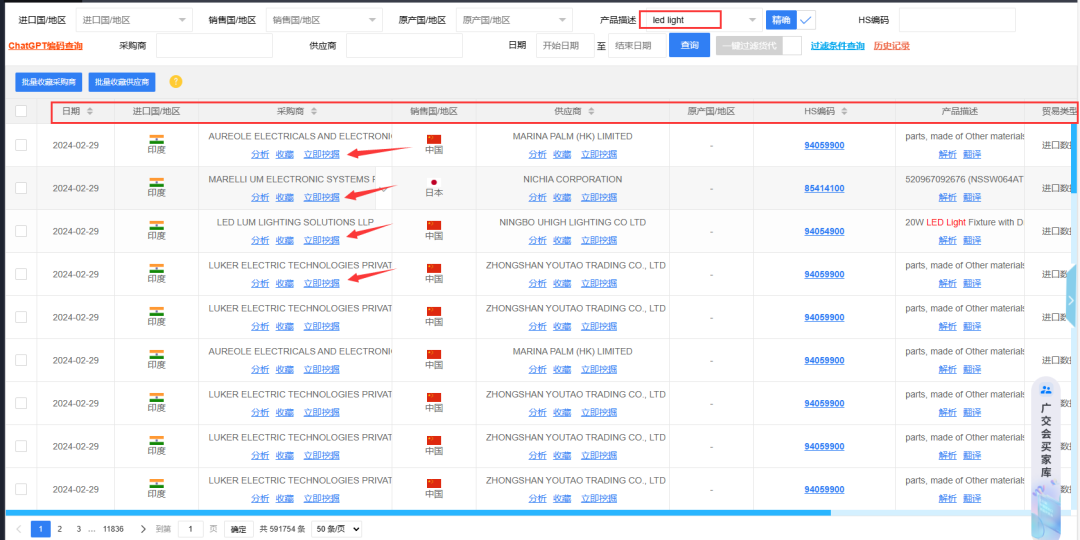The height and width of the screenshot is (540, 1080).
Task: Jump to last page 11836
Action: (113, 529)
